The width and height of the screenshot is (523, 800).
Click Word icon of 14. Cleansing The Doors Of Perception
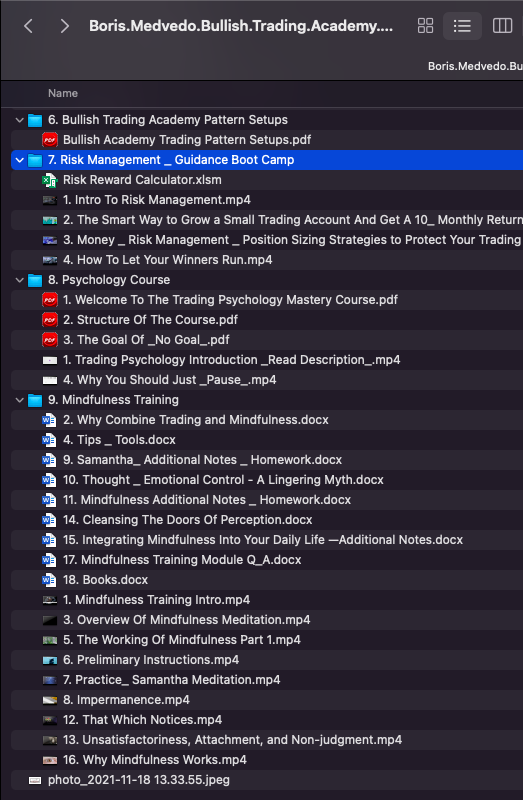pyautogui.click(x=49, y=520)
